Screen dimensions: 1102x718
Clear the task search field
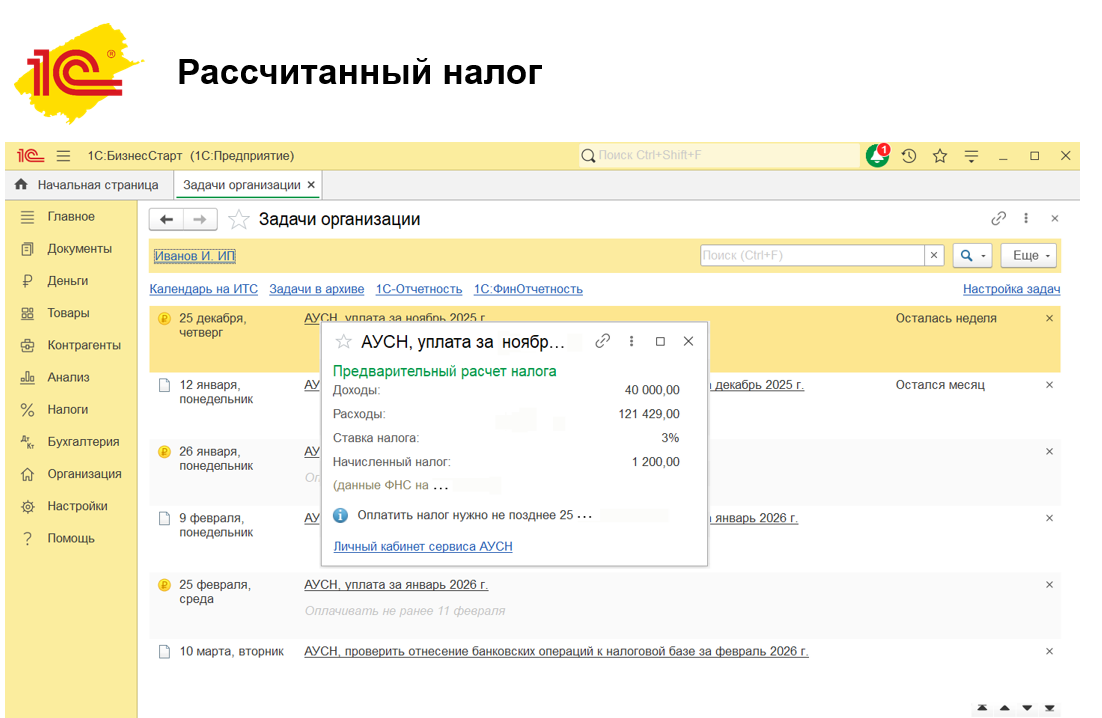pyautogui.click(x=934, y=255)
